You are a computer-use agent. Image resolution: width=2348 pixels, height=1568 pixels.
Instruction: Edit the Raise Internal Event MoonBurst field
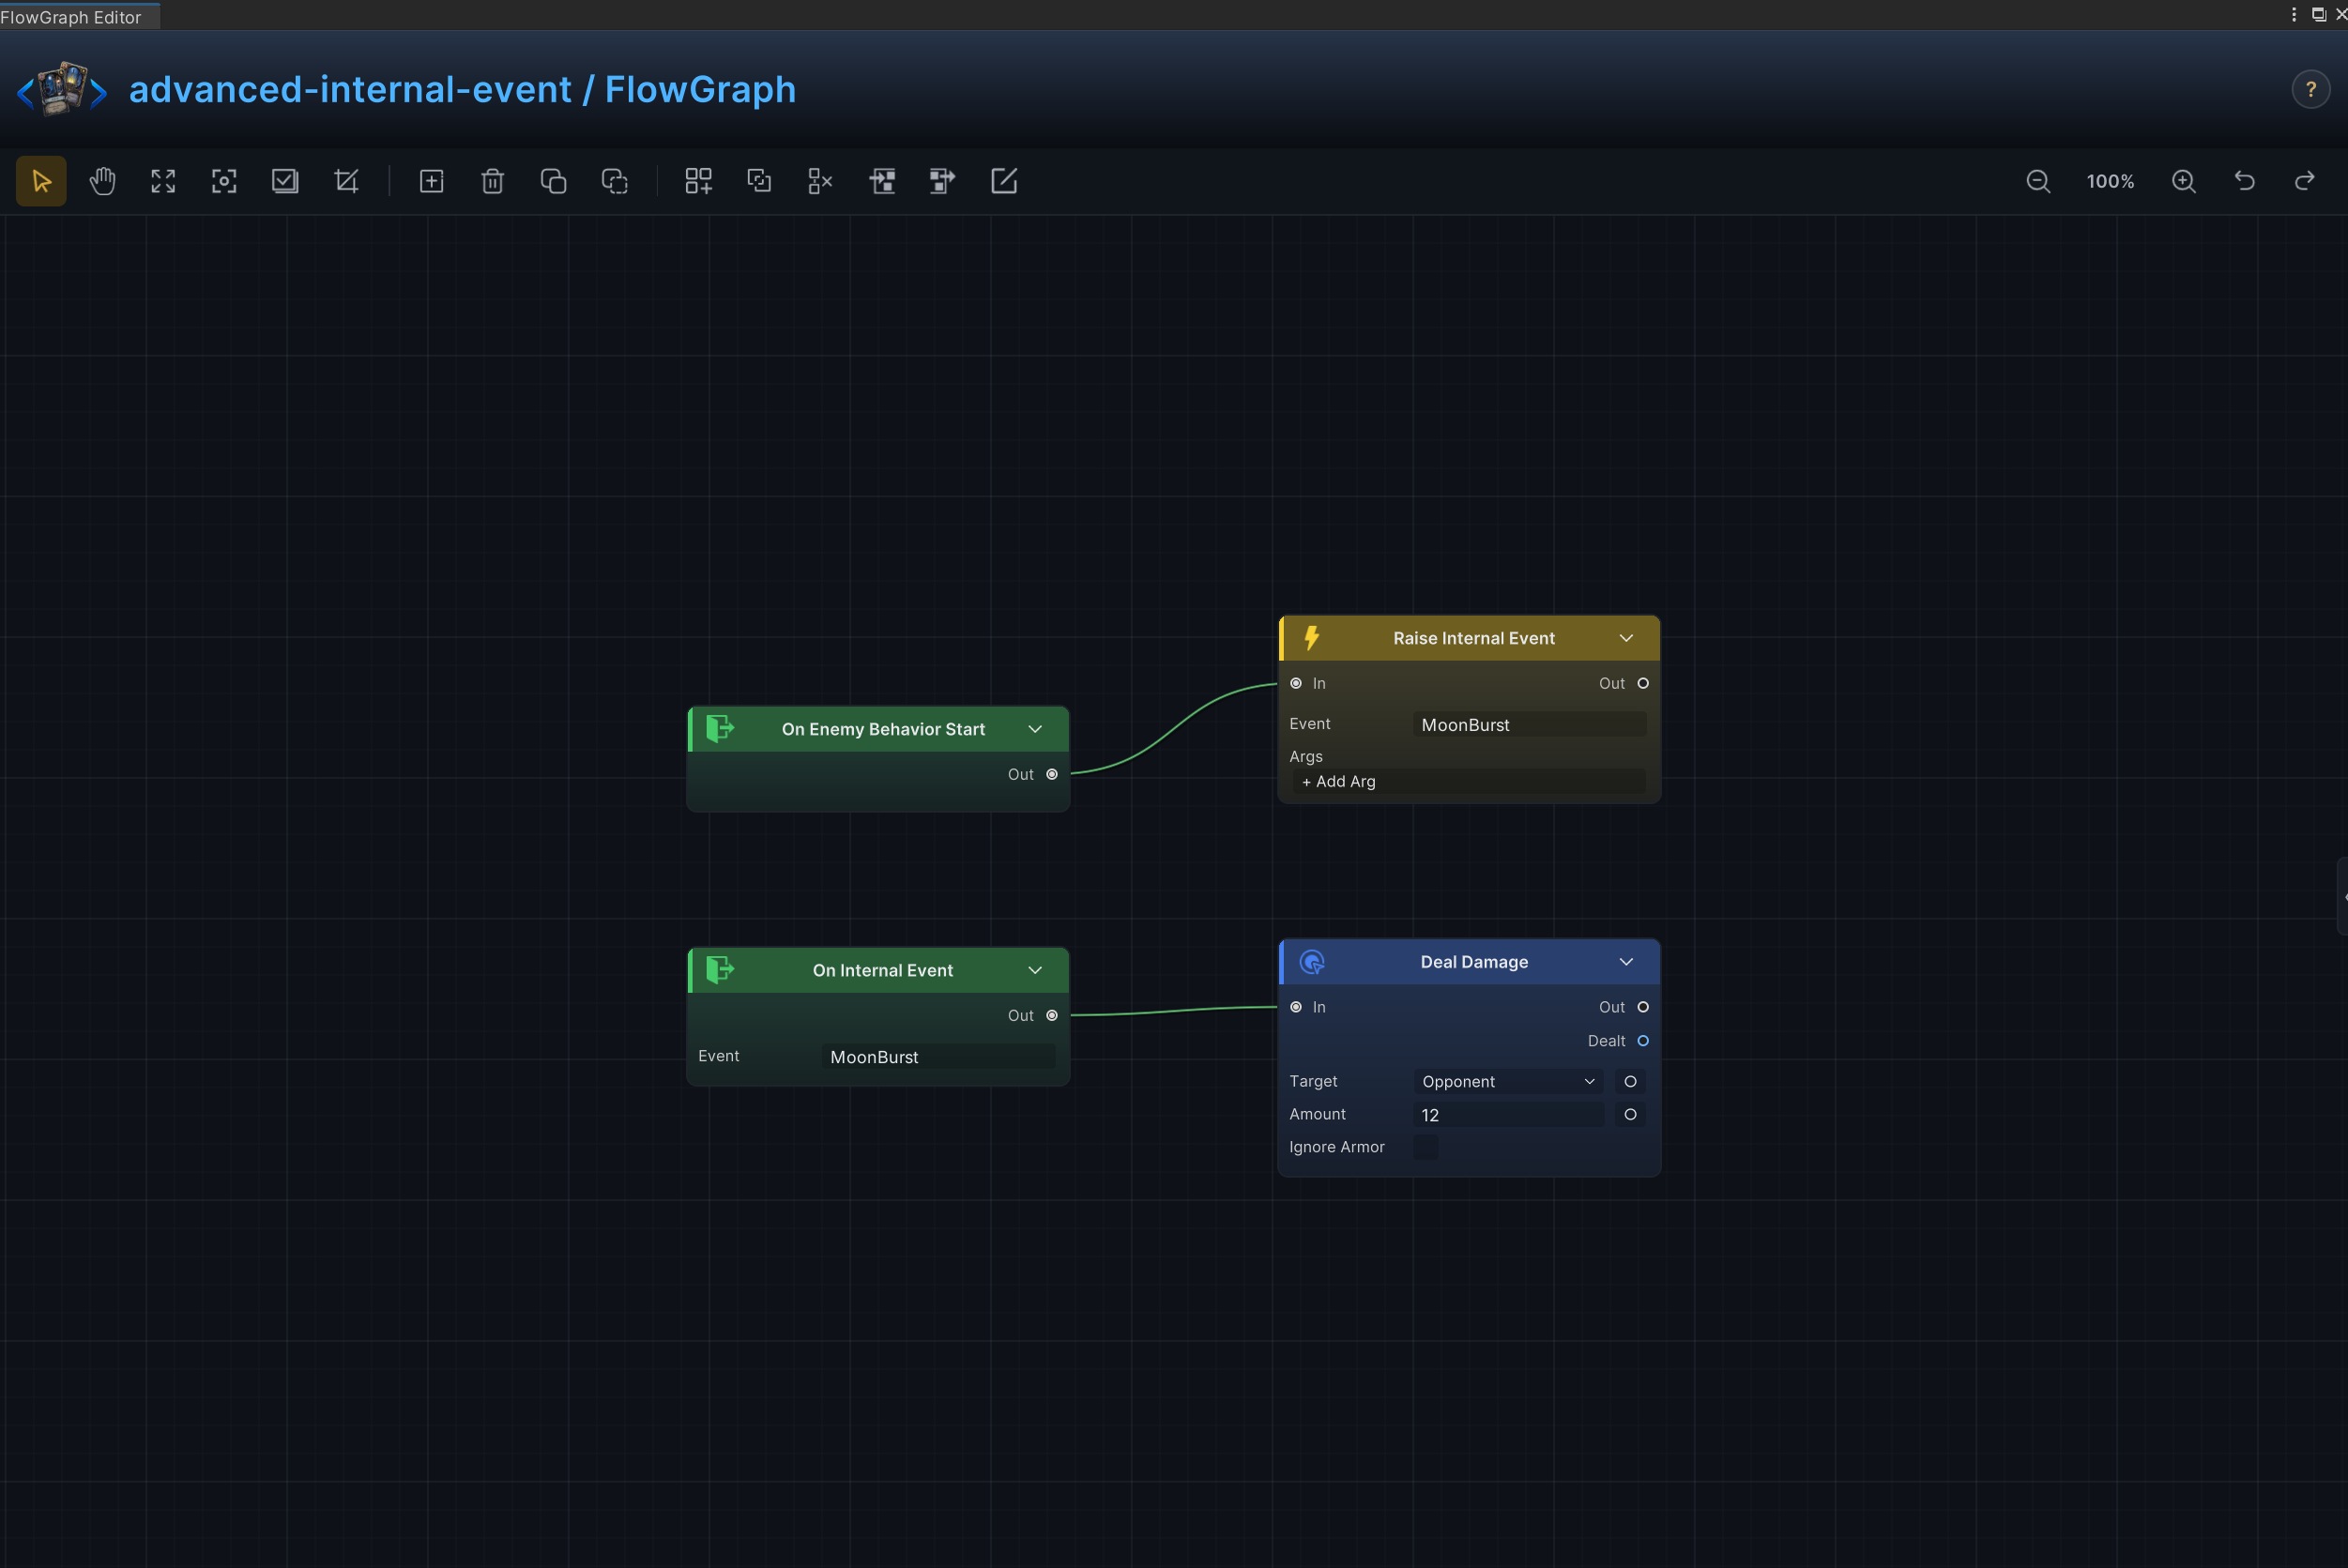pyautogui.click(x=1530, y=724)
